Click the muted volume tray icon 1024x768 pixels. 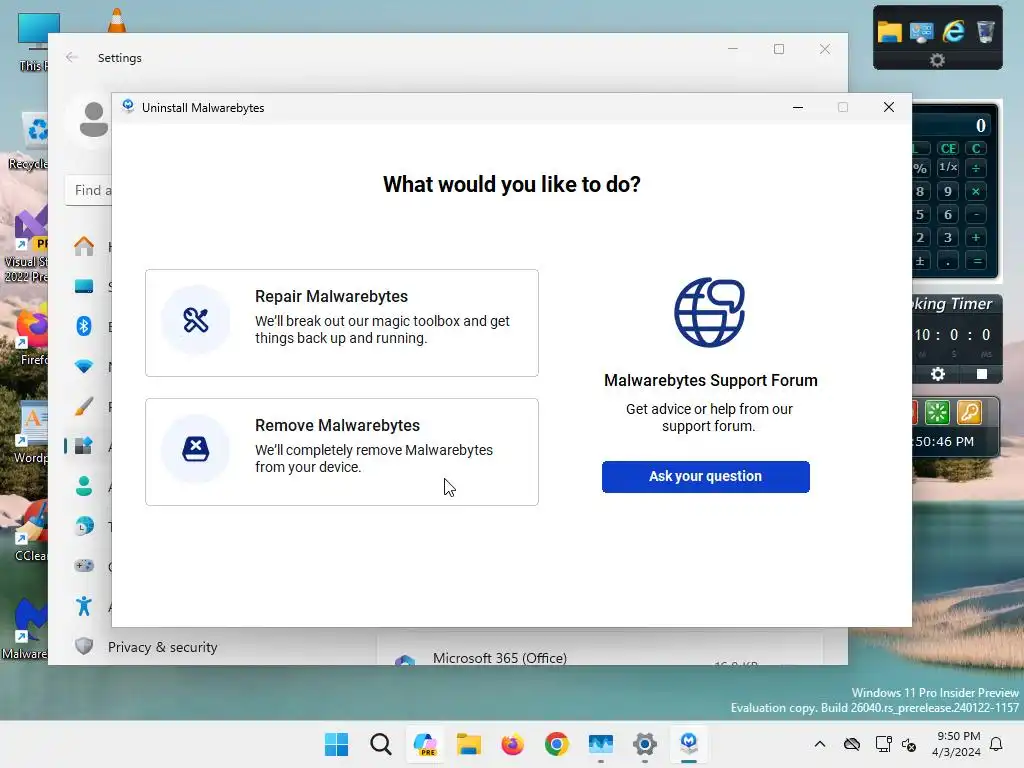click(908, 744)
